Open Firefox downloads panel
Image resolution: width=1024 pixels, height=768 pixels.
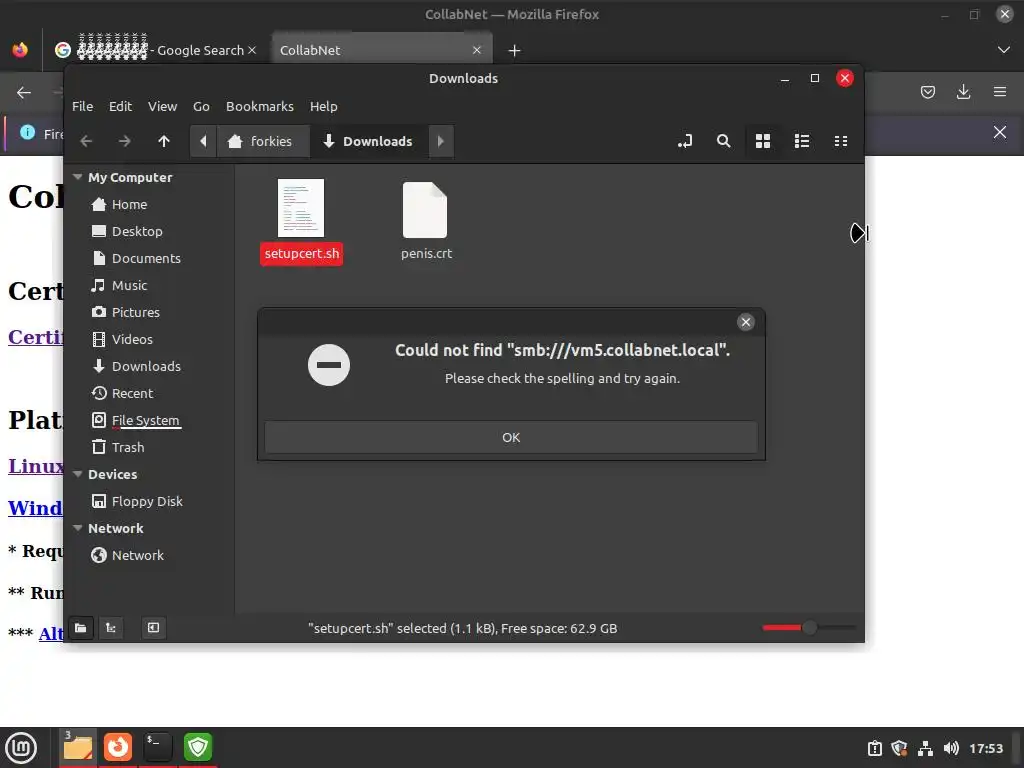coord(963,92)
